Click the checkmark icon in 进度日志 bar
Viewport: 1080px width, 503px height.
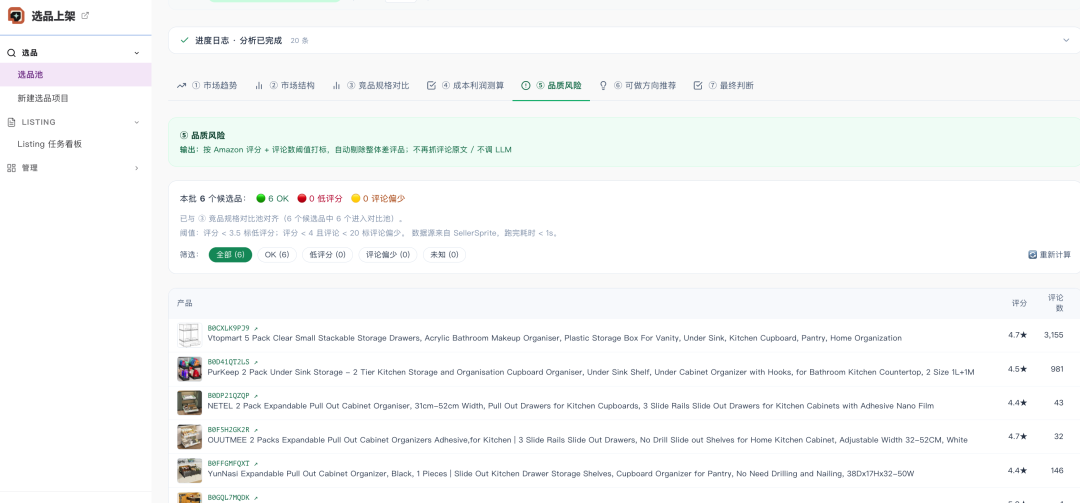184,40
